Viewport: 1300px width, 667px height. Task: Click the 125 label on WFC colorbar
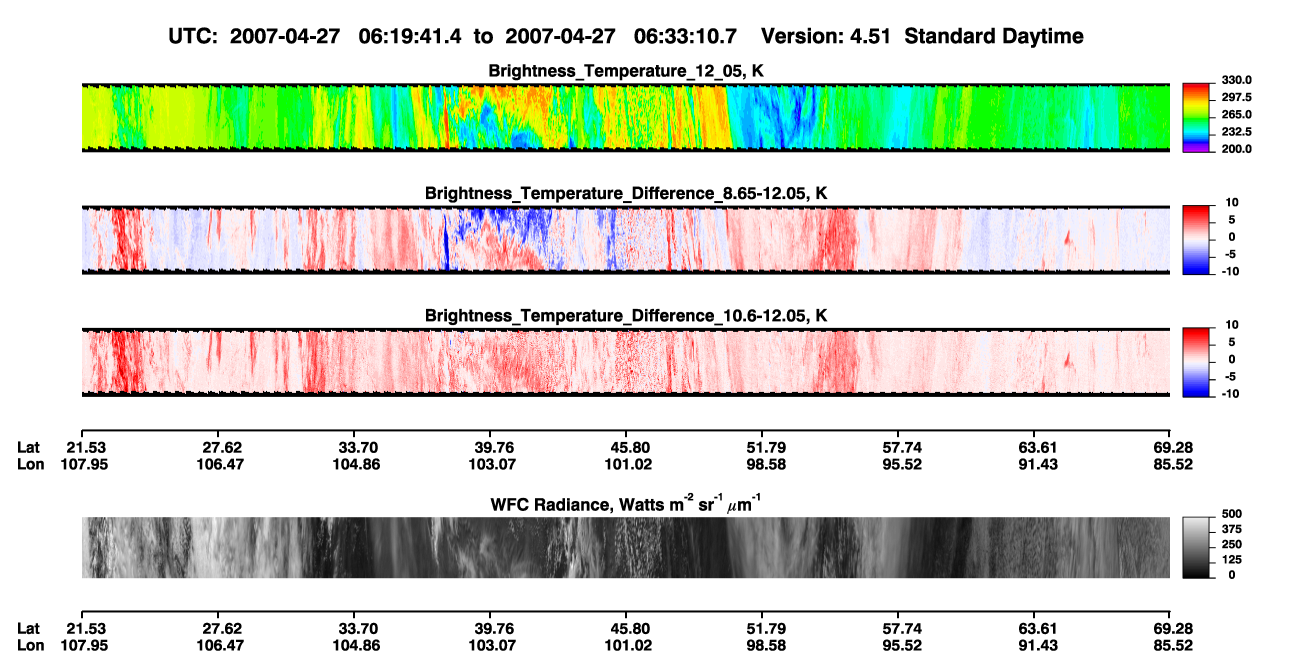pos(1233,560)
